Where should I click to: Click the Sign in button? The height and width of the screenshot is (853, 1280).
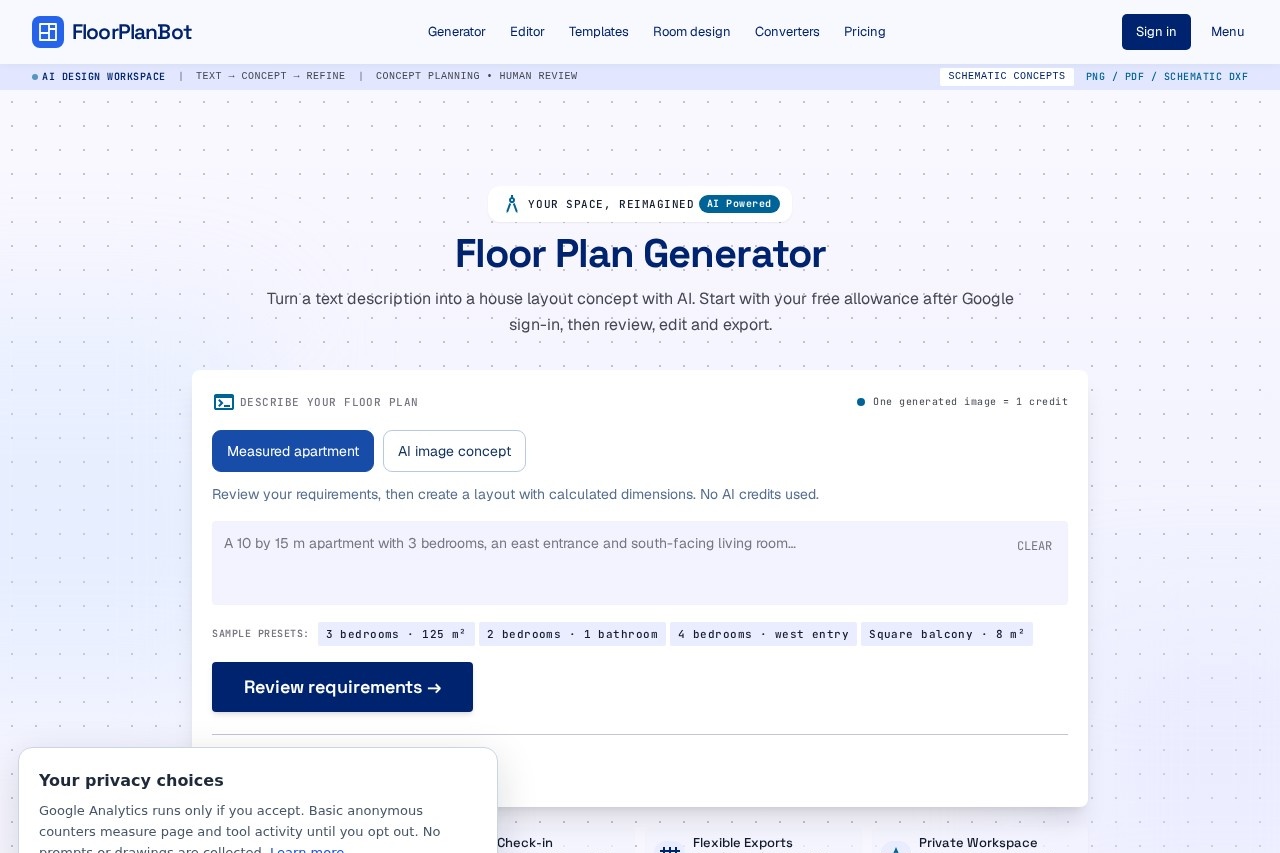[x=1156, y=32]
